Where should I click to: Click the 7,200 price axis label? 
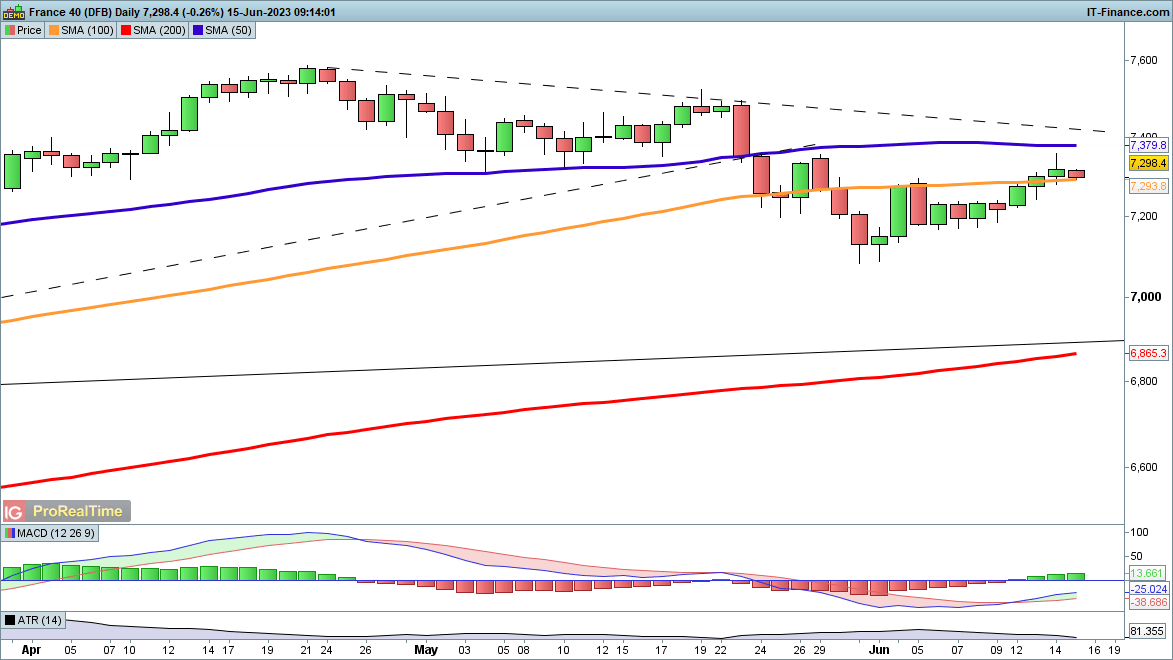1143,216
